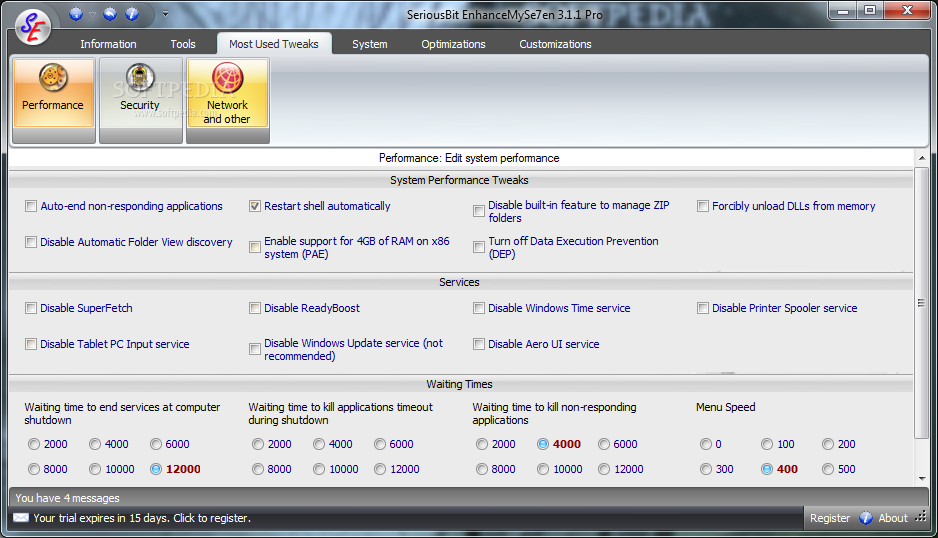Click the envelope icon in status bar

20,518
